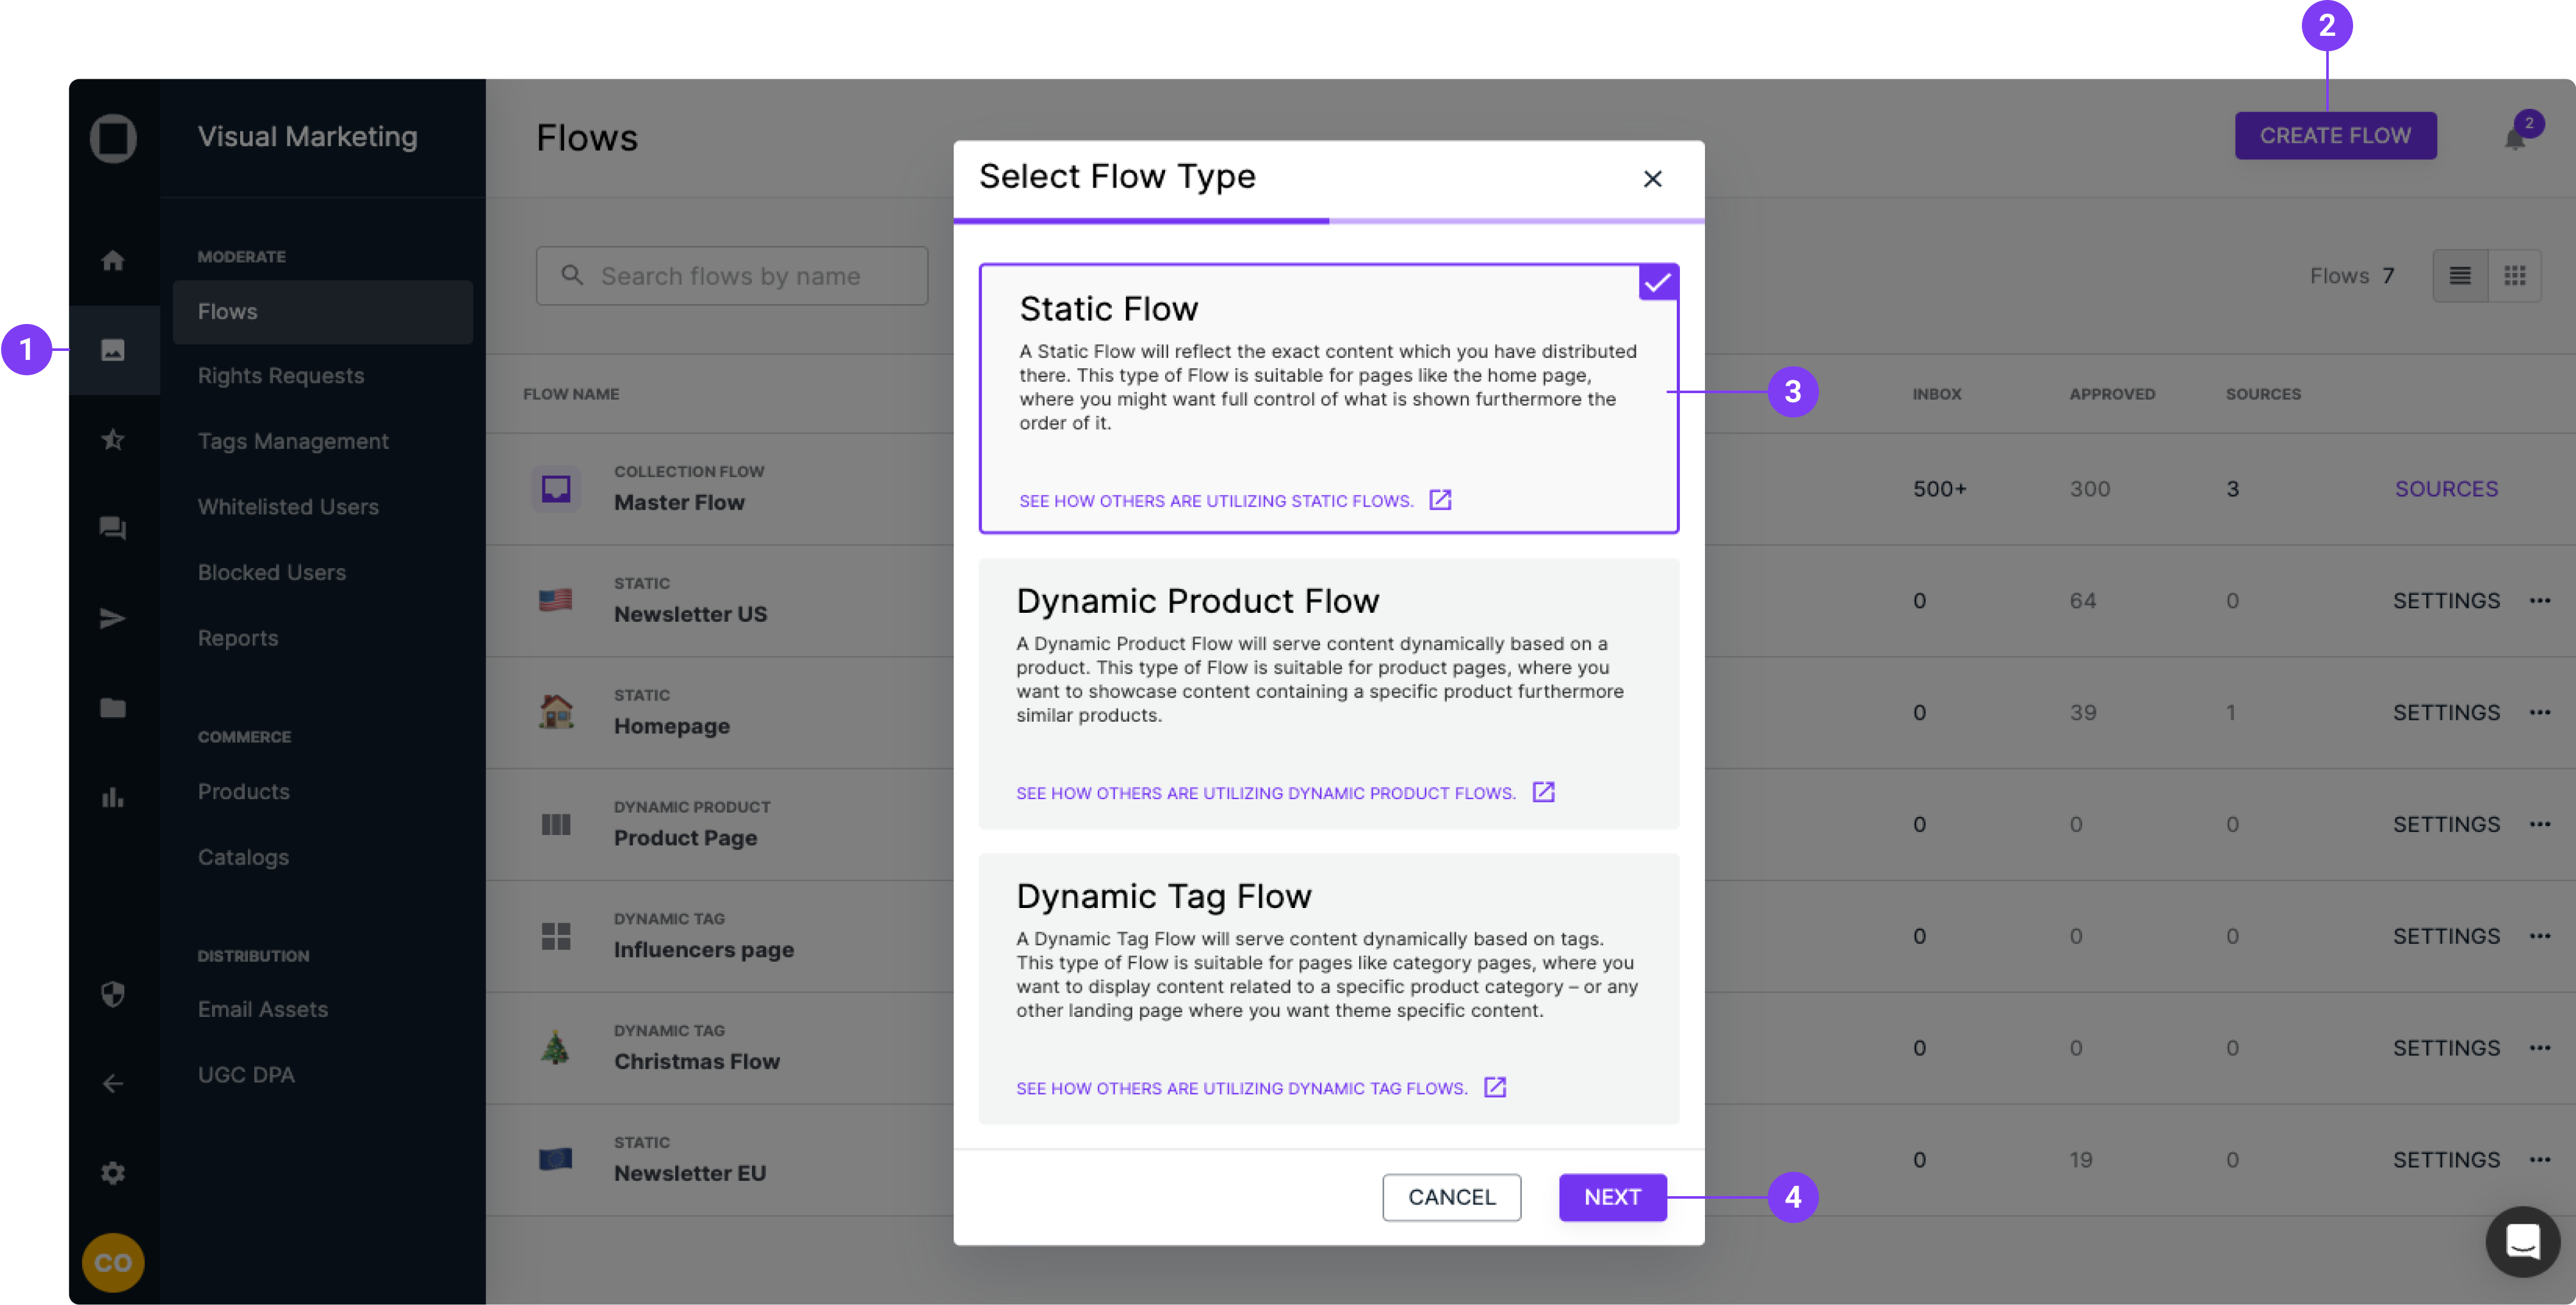Click the bar chart analytics sidebar icon
Image resolution: width=2576 pixels, height=1305 pixels.
113,797
